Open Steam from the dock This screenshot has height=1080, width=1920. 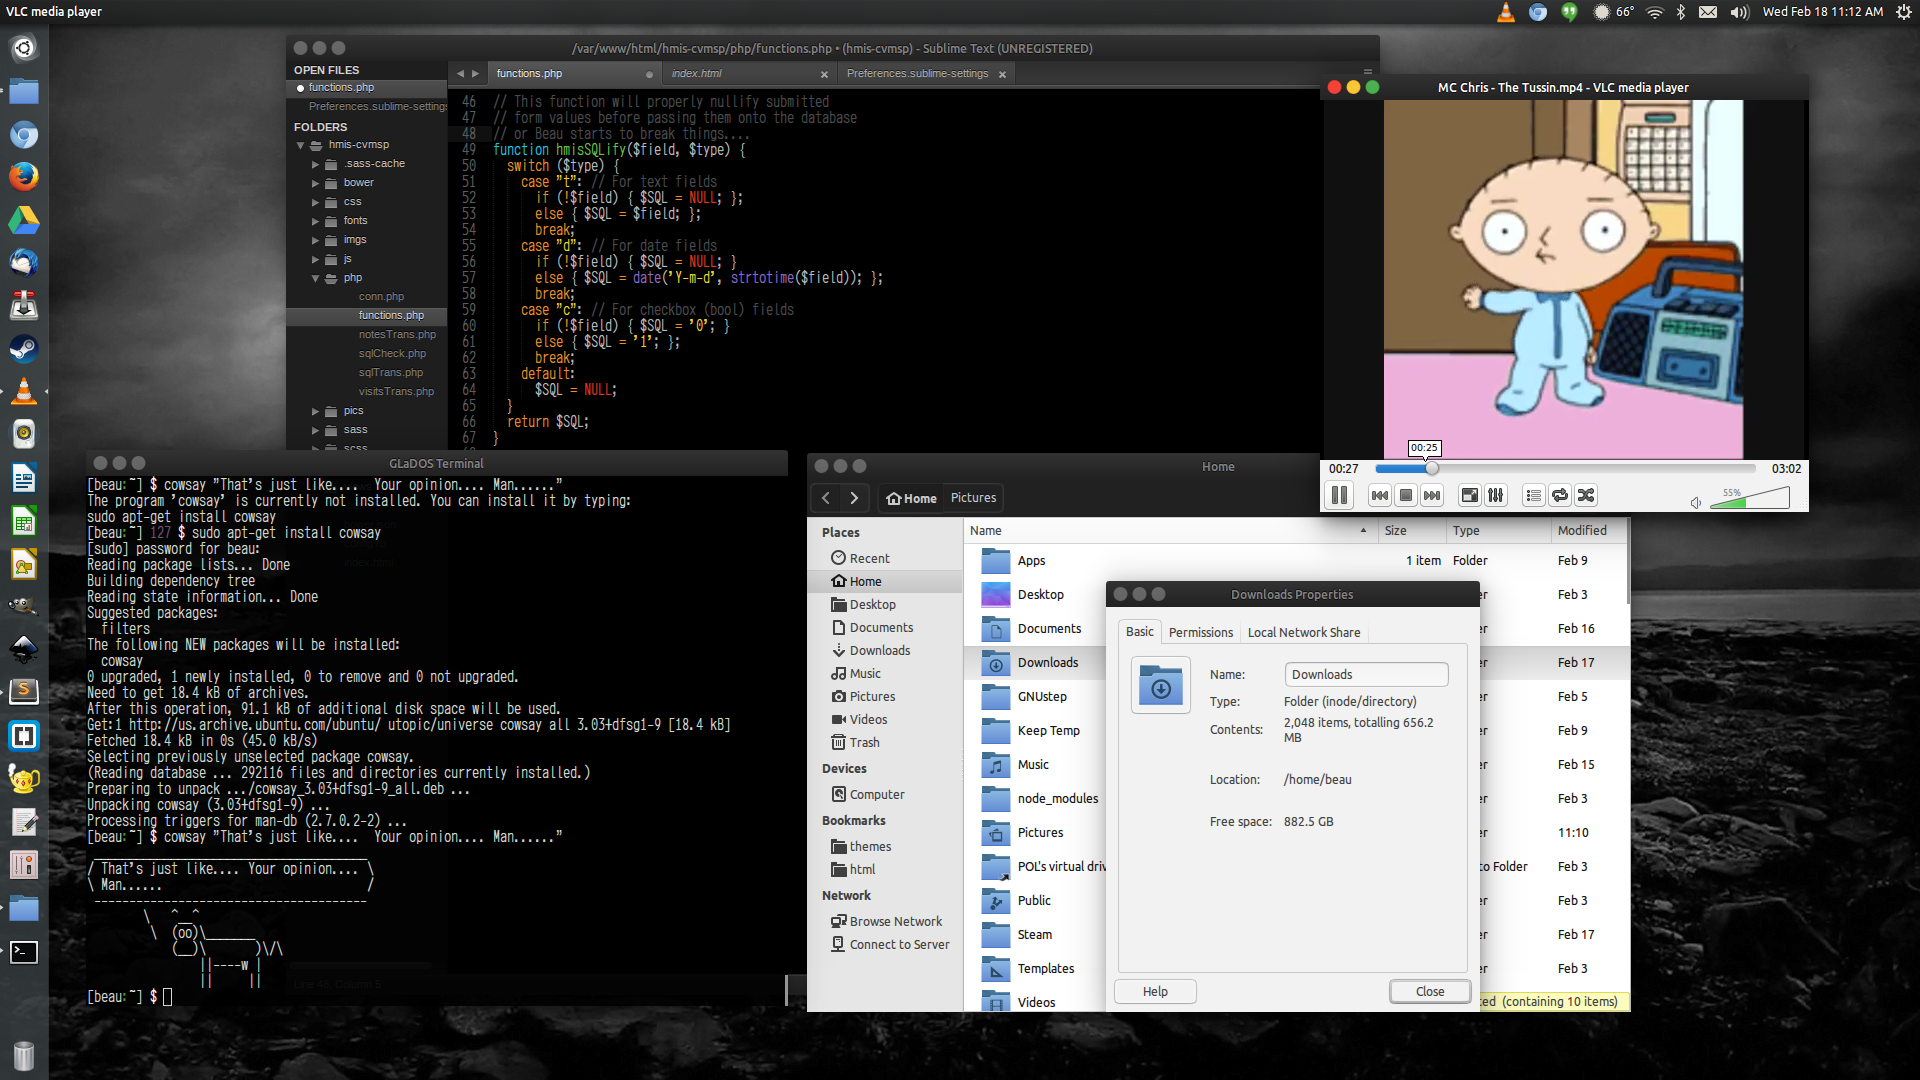point(24,349)
